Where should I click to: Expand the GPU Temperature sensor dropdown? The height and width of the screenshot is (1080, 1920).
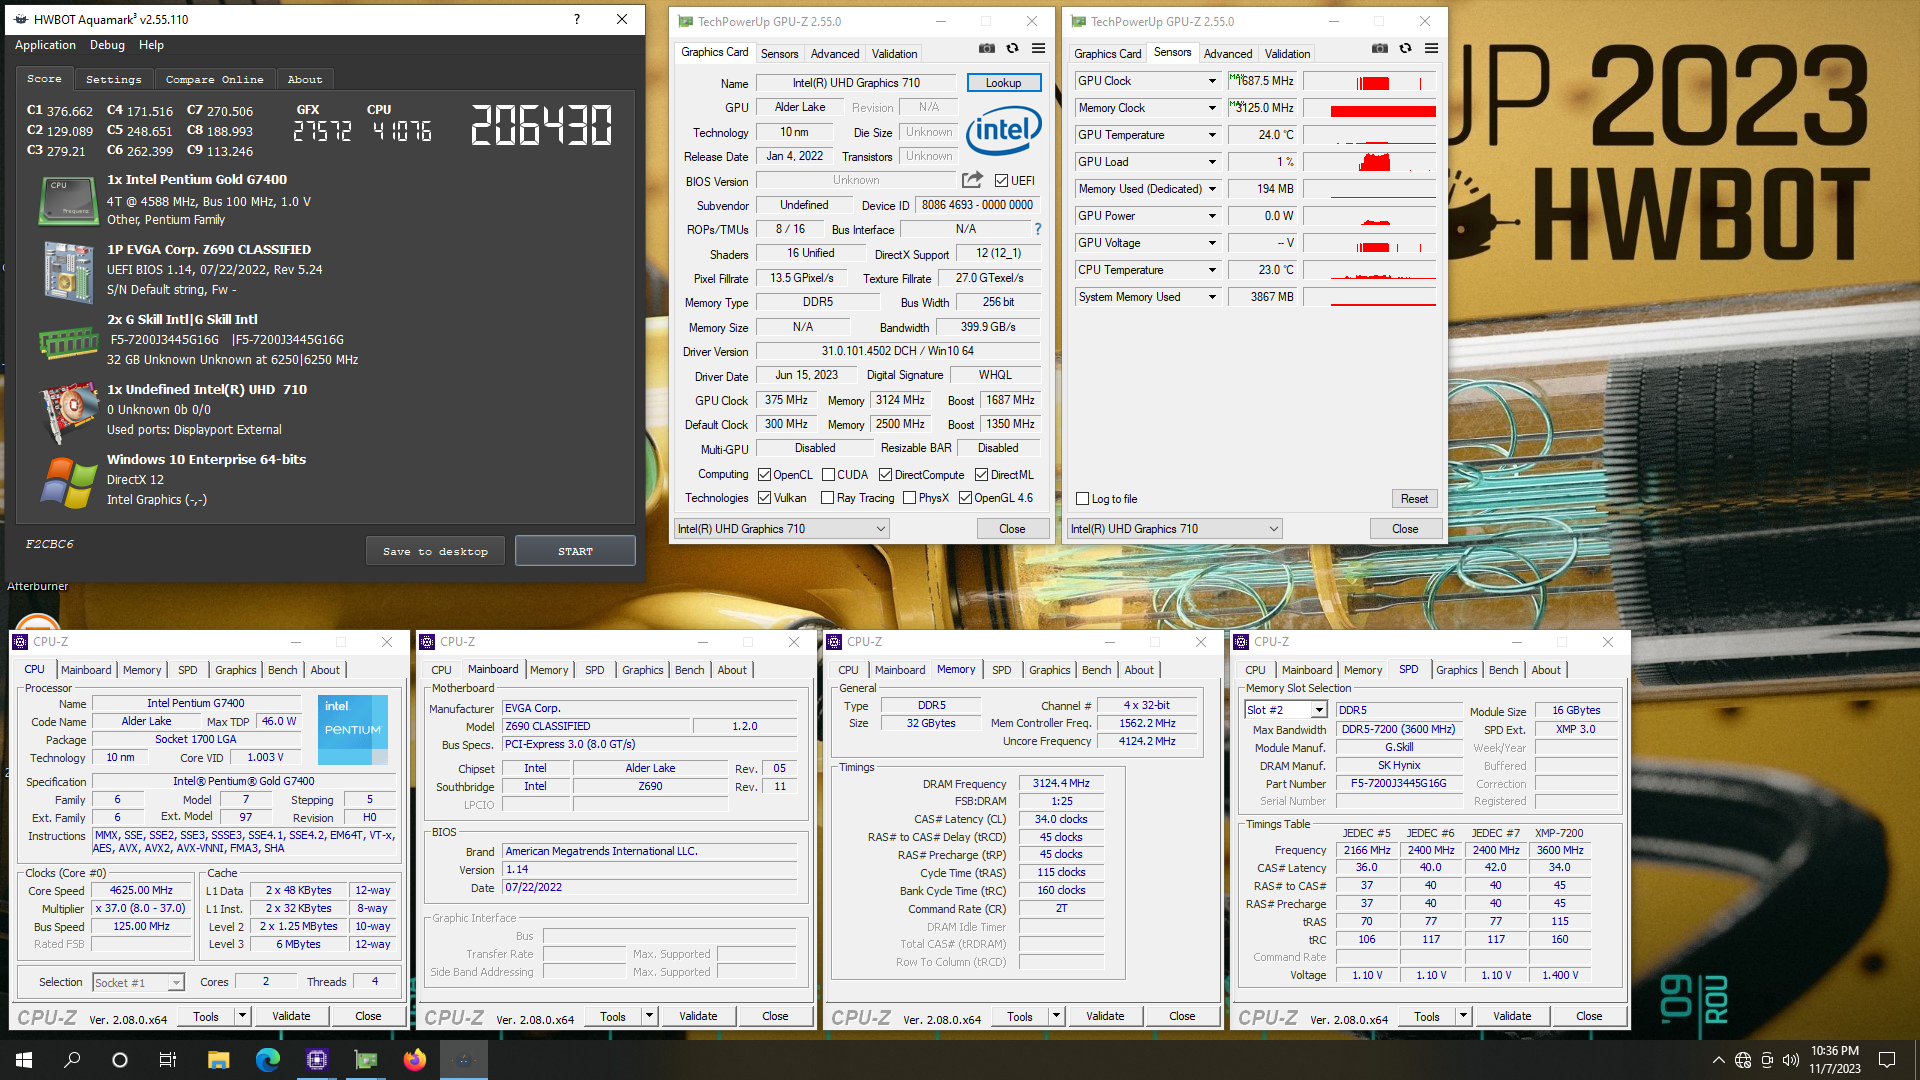point(1212,135)
